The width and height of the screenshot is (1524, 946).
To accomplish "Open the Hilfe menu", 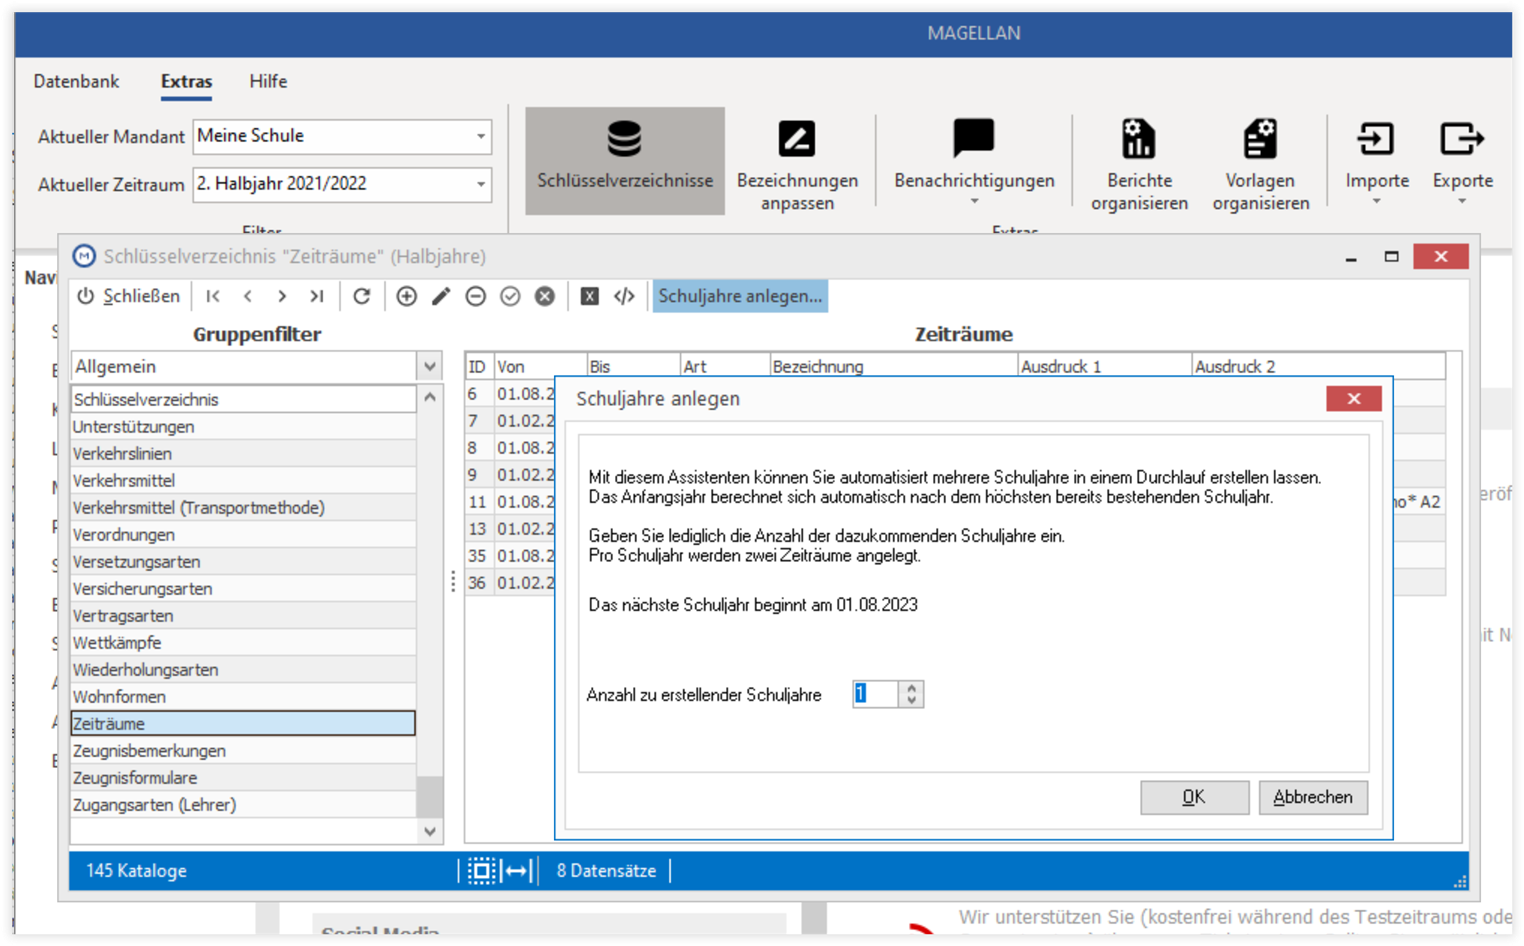I will 268,81.
